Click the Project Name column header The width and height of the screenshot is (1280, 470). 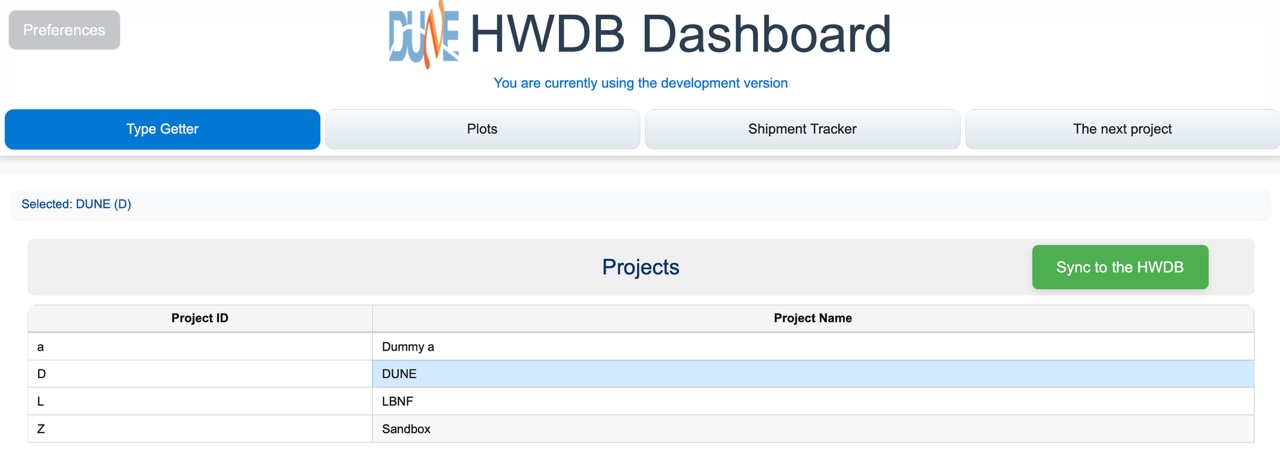coord(813,318)
